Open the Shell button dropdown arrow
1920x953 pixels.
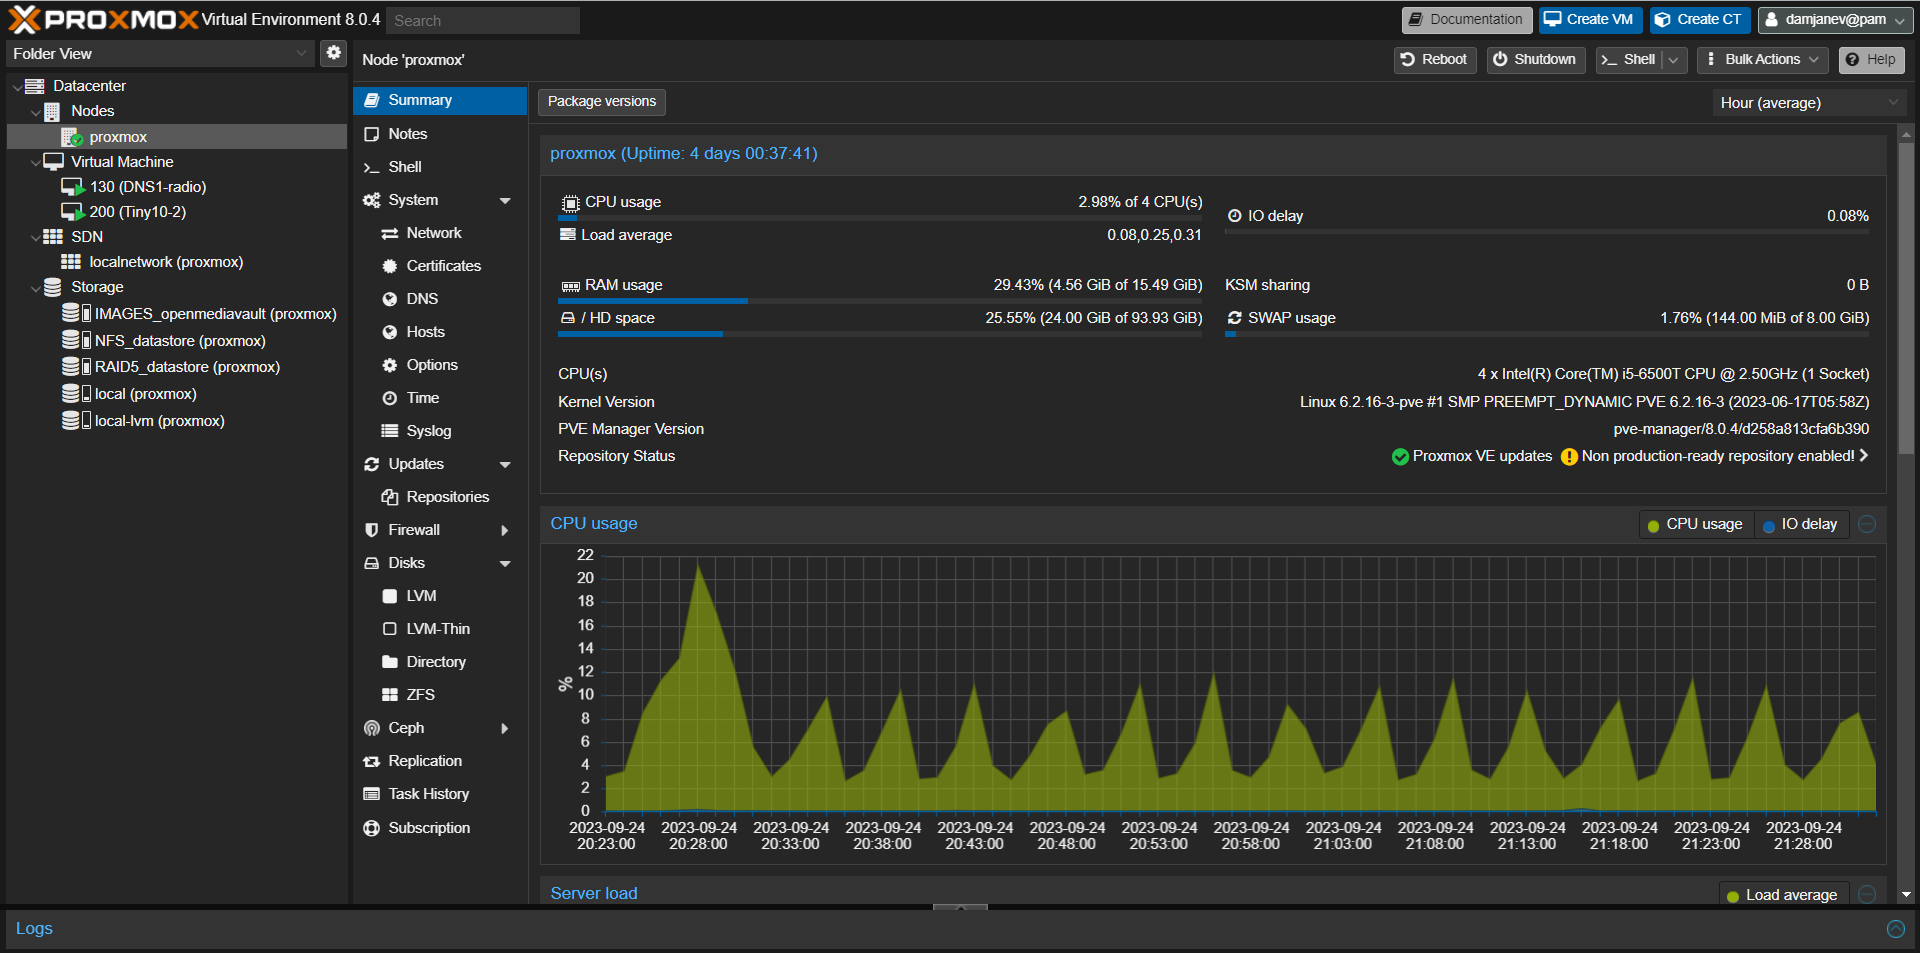(x=1674, y=60)
